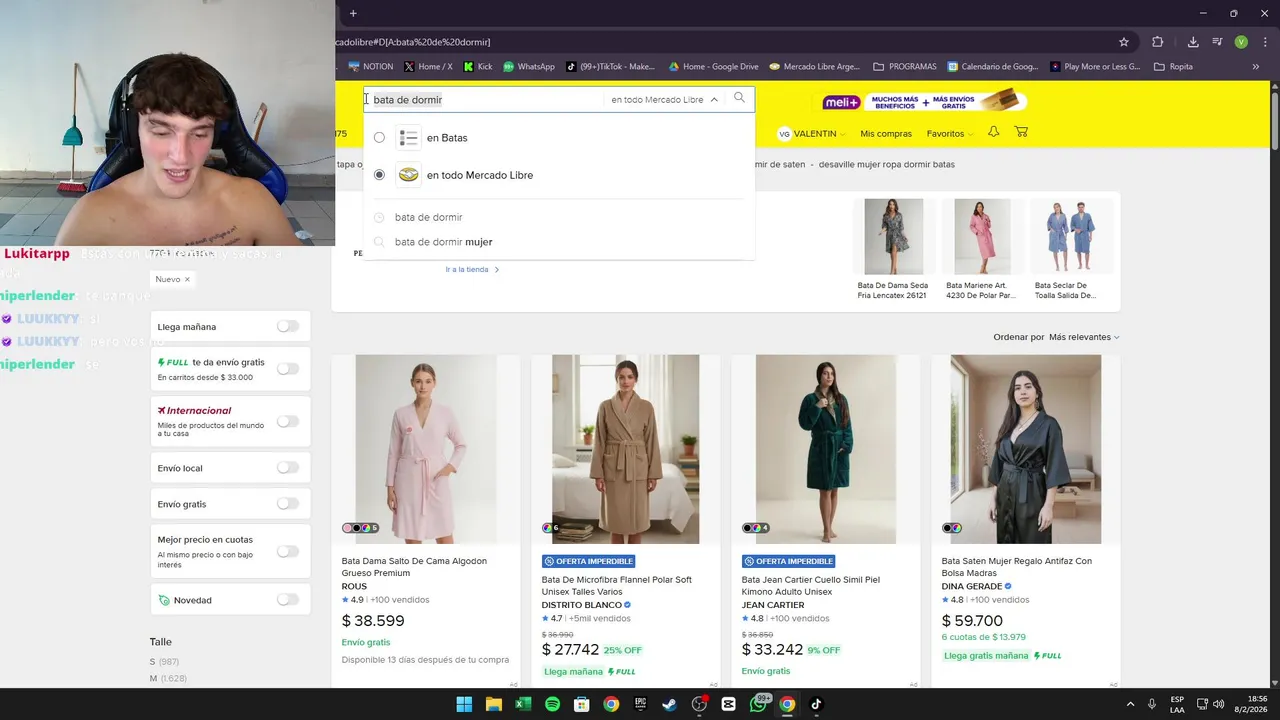This screenshot has width=1280, height=720.
Task: Toggle the Envío gratis filter switch
Action: [x=288, y=503]
